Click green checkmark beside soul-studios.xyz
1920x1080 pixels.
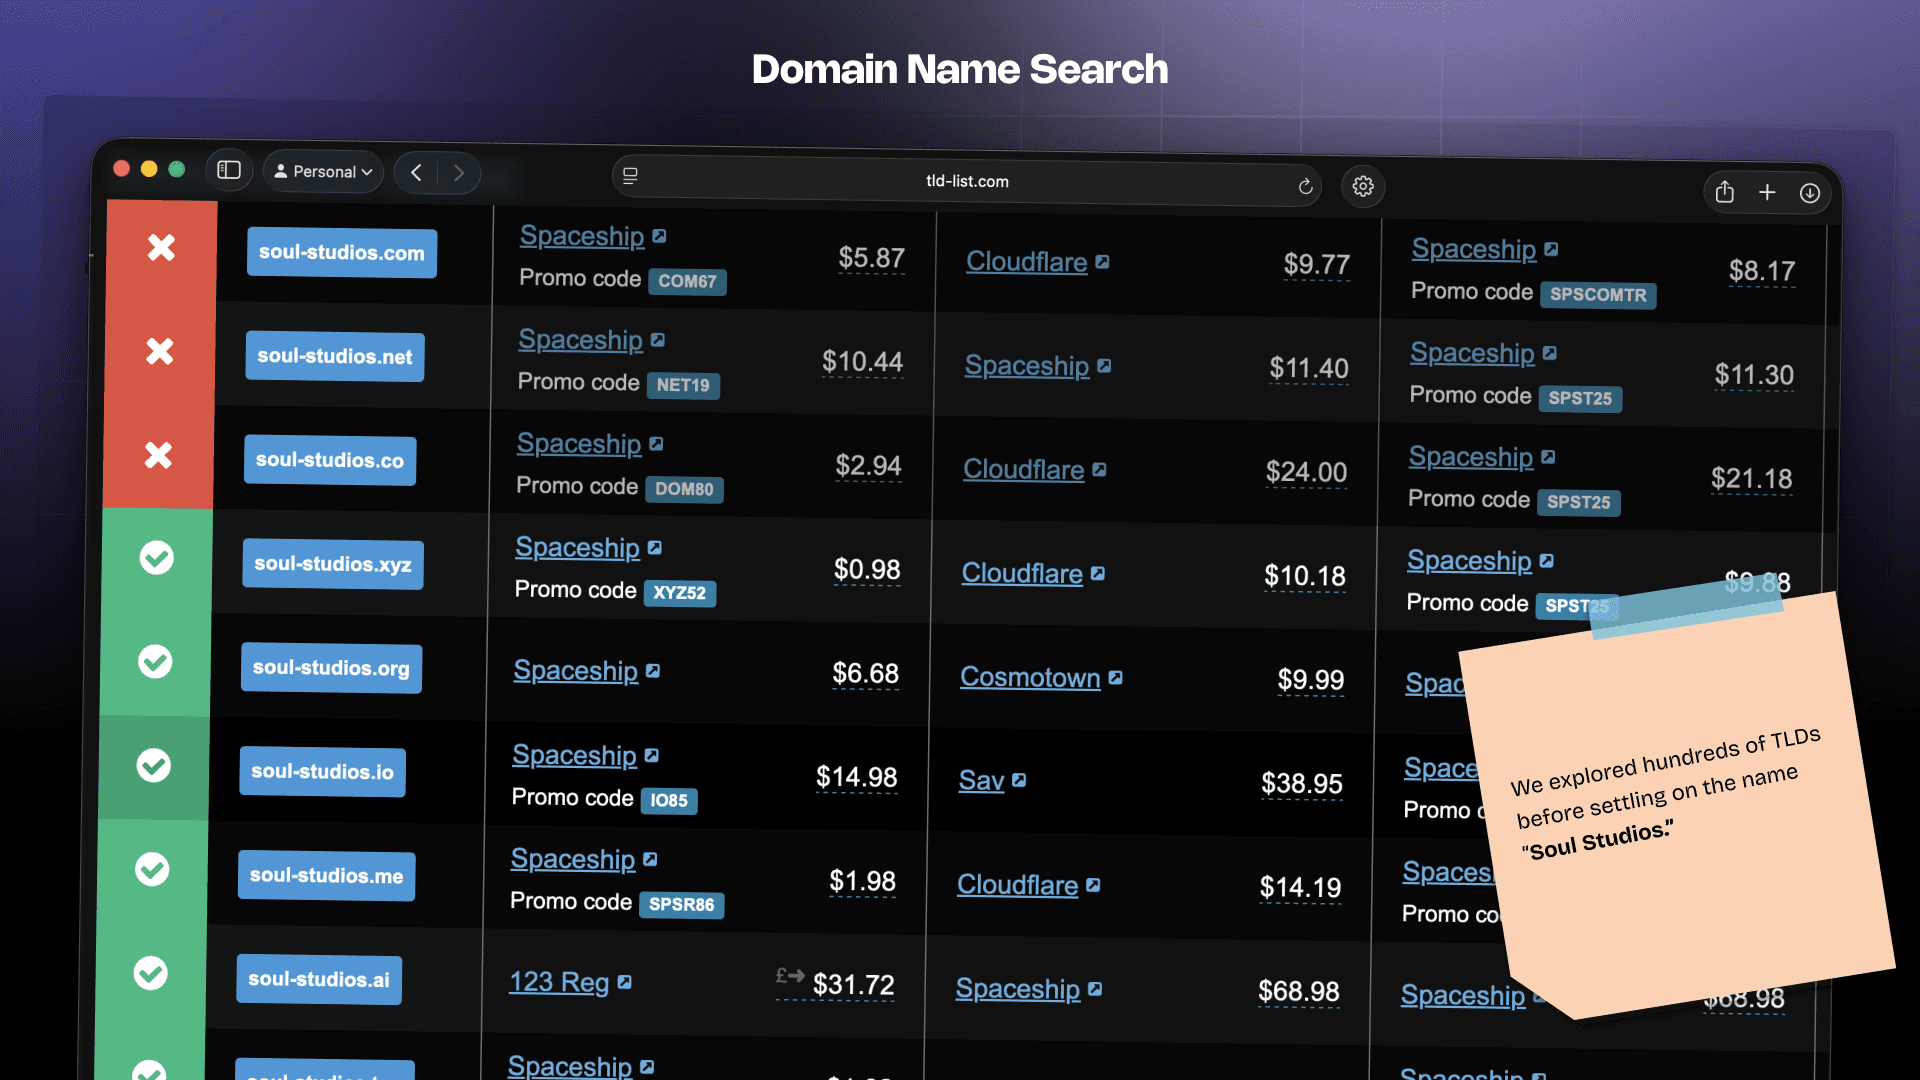tap(156, 558)
